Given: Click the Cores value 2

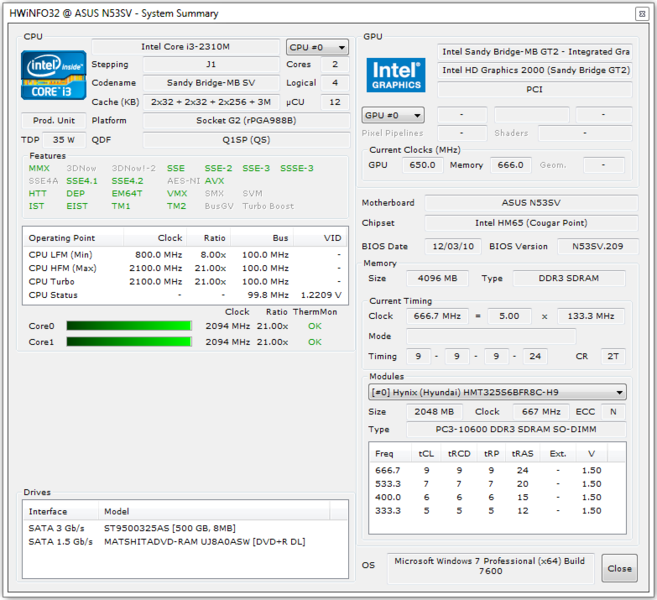Looking at the screenshot, I should pyautogui.click(x=335, y=65).
